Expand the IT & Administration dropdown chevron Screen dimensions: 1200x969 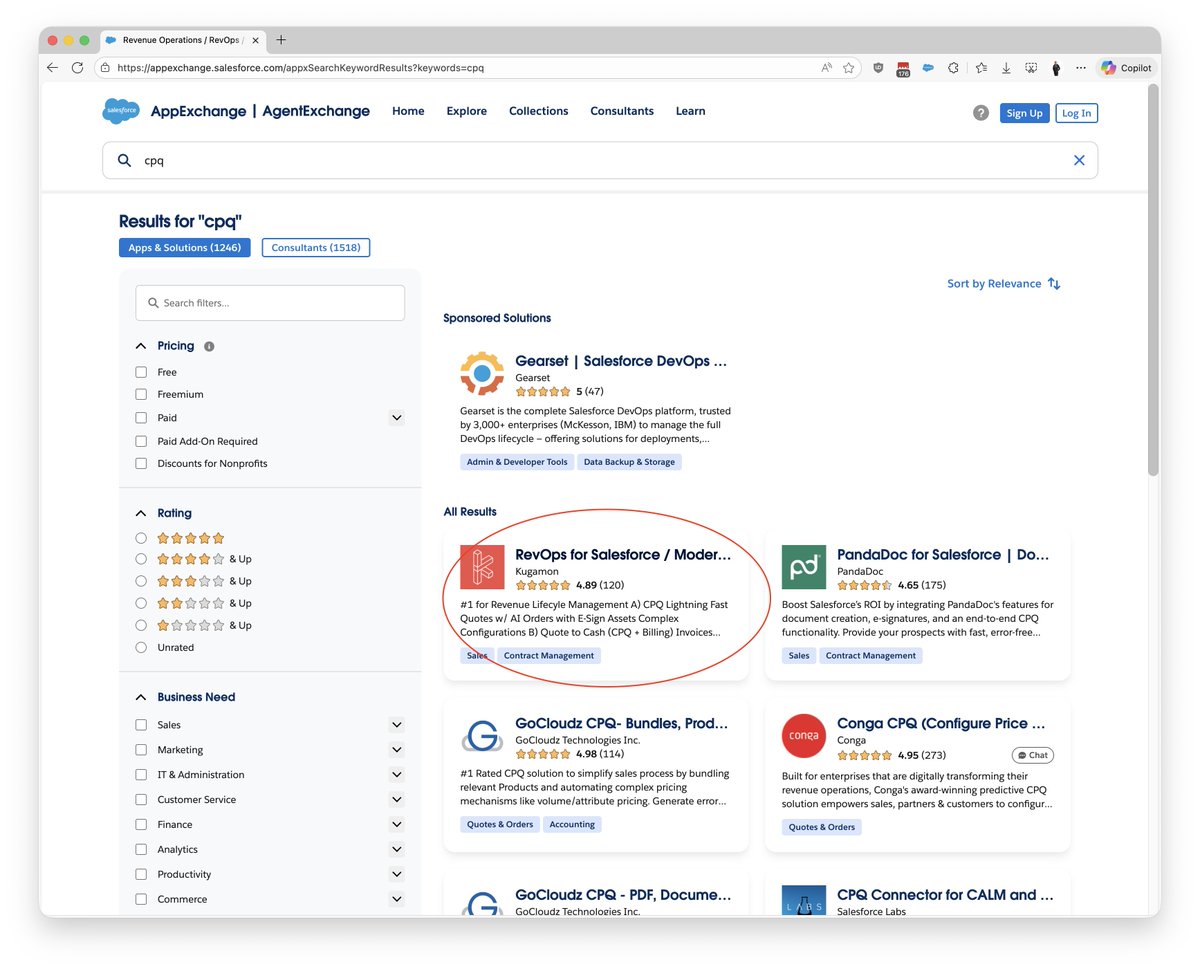click(397, 775)
